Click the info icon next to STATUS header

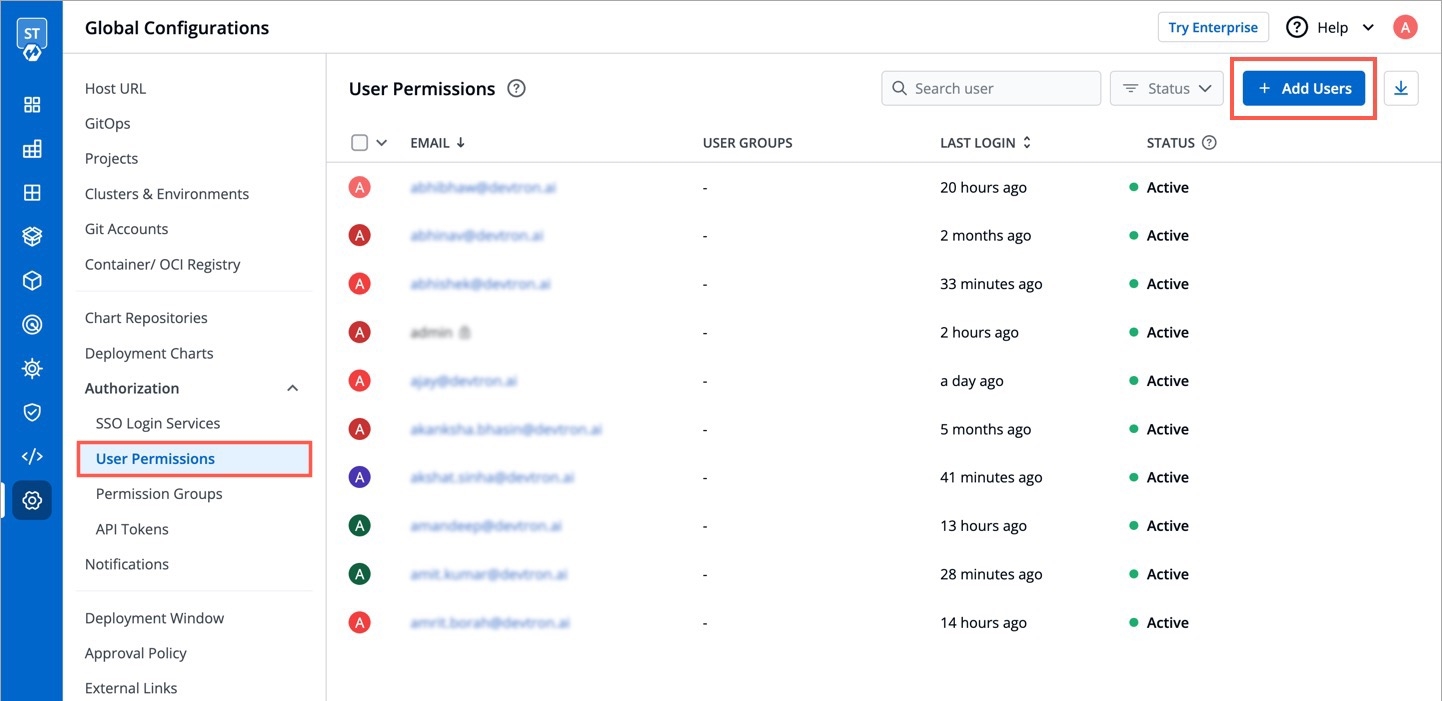tap(1209, 143)
